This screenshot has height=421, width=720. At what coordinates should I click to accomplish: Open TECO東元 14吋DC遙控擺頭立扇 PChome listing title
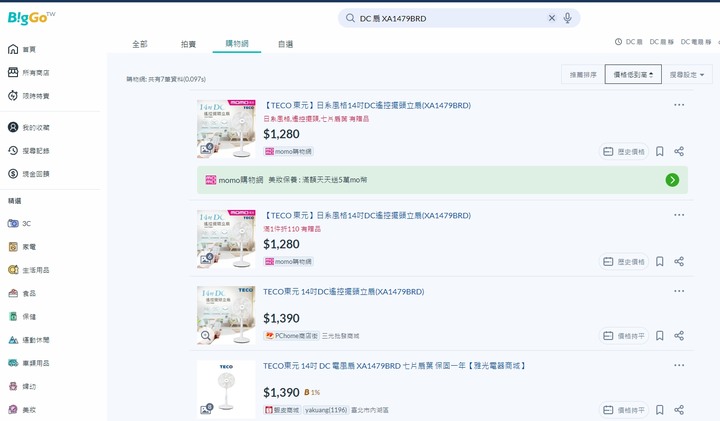[343, 292]
